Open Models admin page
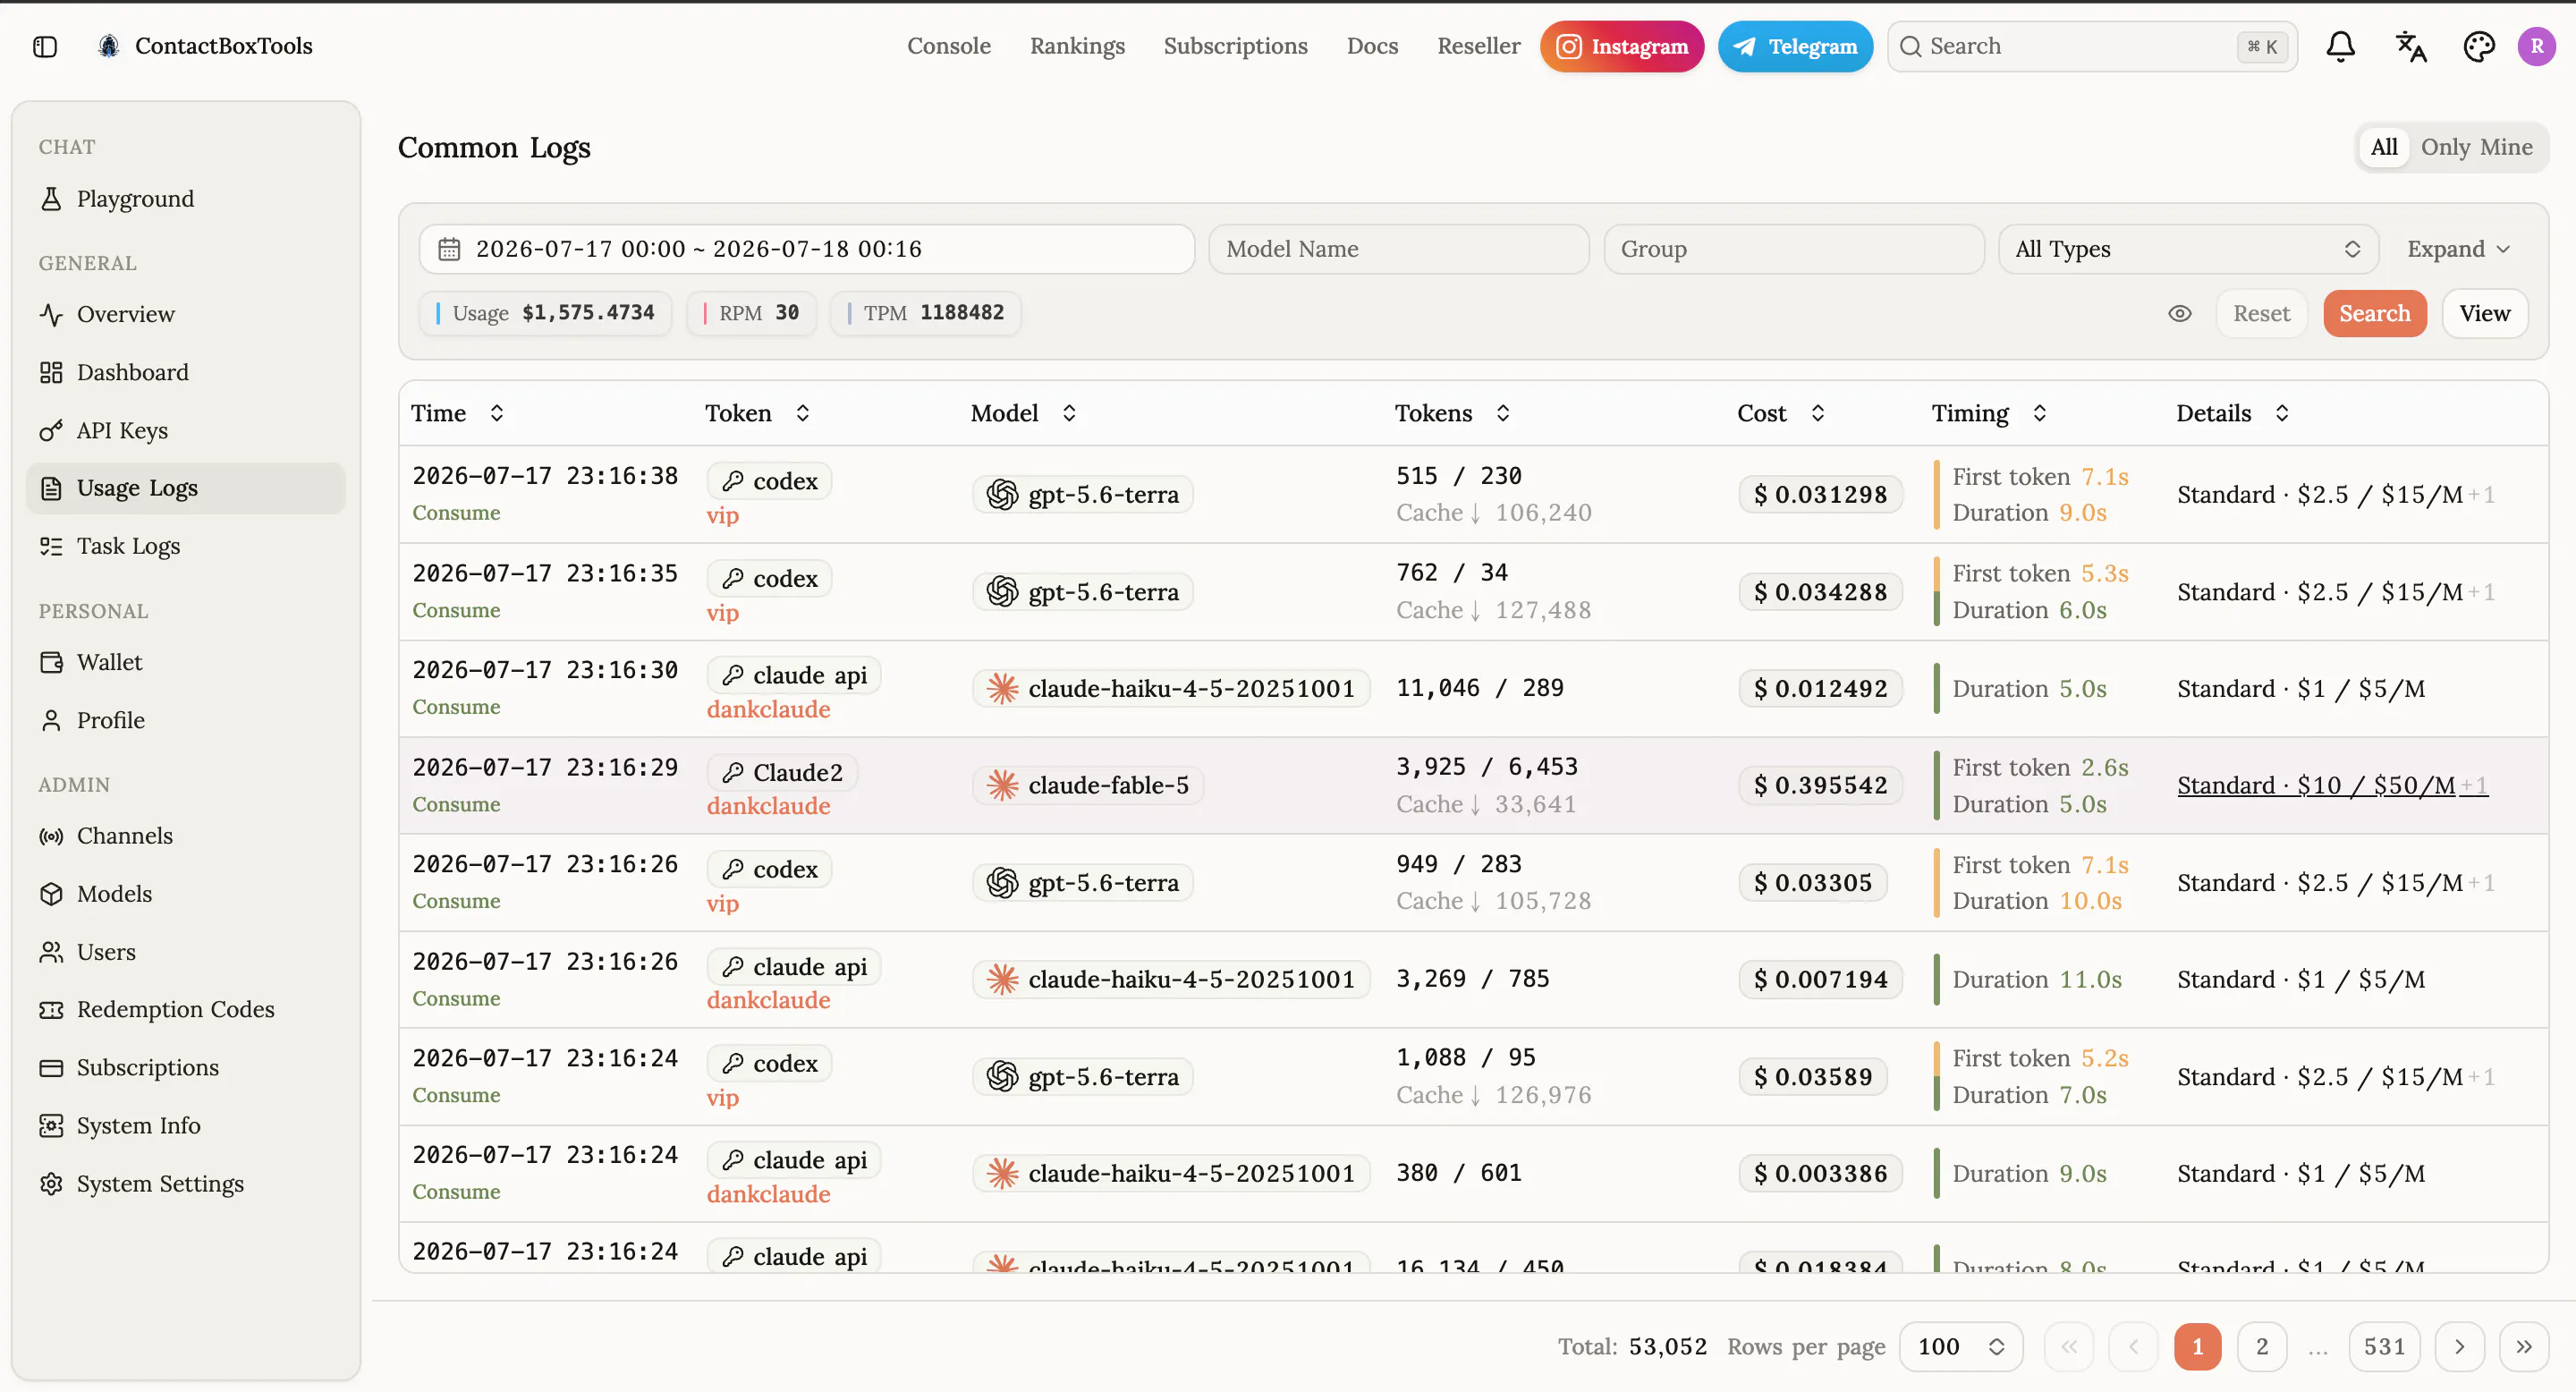The height and width of the screenshot is (1392, 2576). pos(186,894)
